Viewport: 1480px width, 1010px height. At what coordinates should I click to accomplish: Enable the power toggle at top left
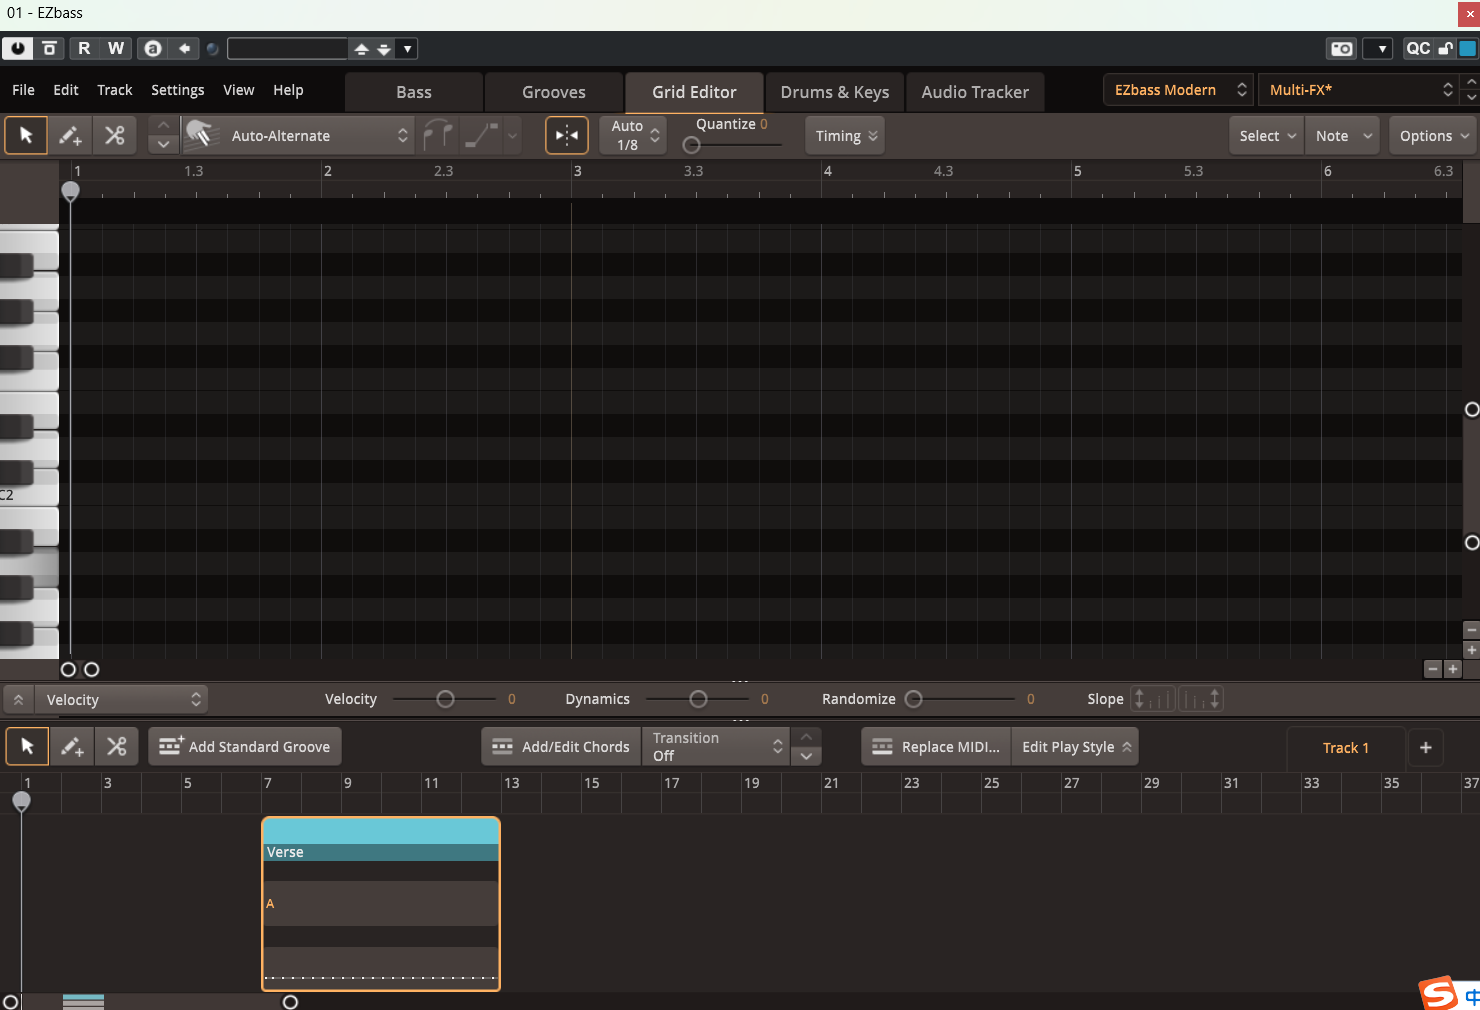17,48
